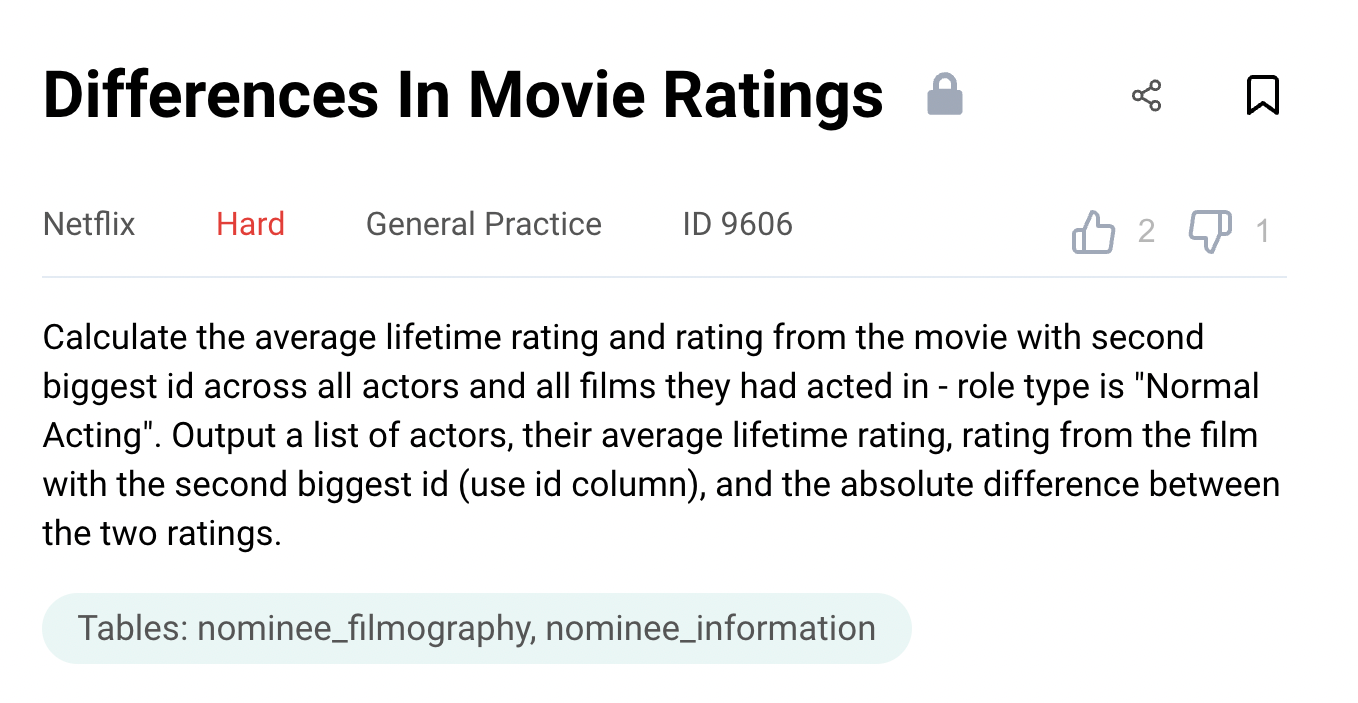
Task: Click the Differences In Movie Ratings title
Action: [x=463, y=95]
